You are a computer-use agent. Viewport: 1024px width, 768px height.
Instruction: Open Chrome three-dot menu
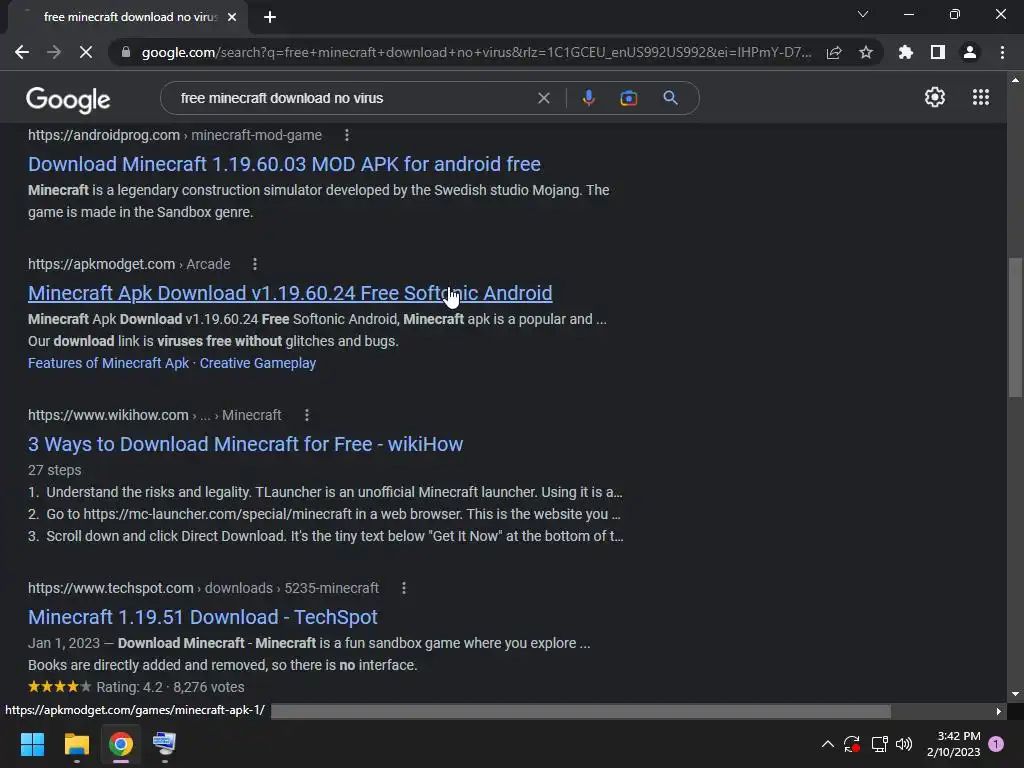click(1002, 52)
